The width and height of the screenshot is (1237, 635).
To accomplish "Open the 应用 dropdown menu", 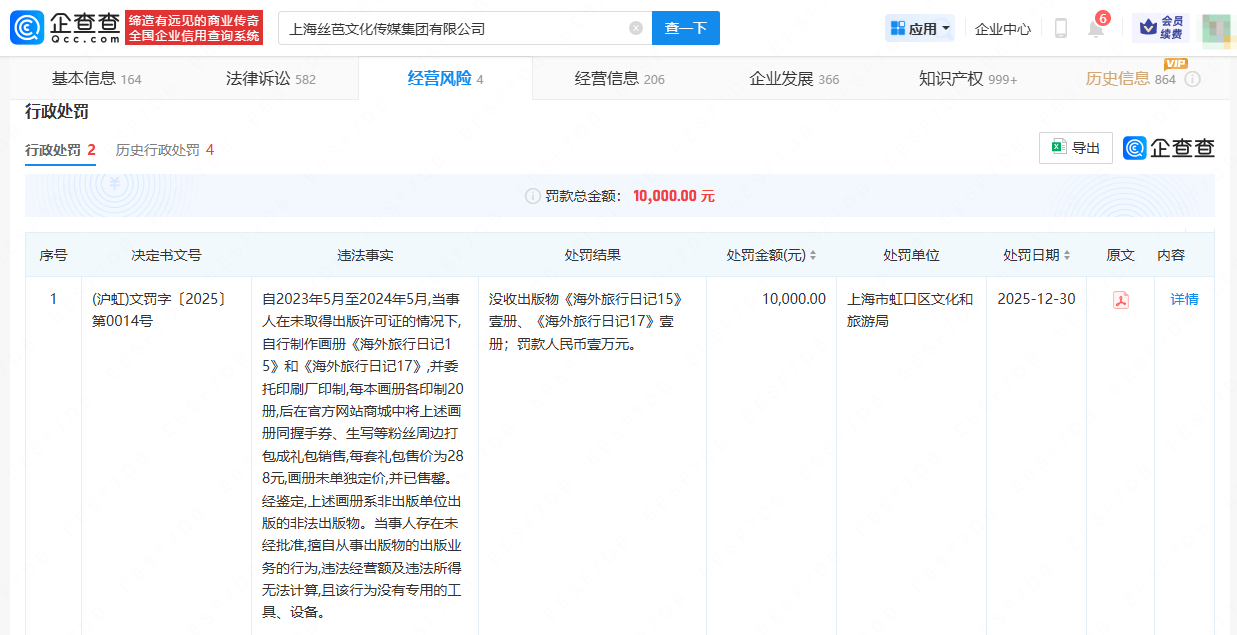I will [x=920, y=28].
